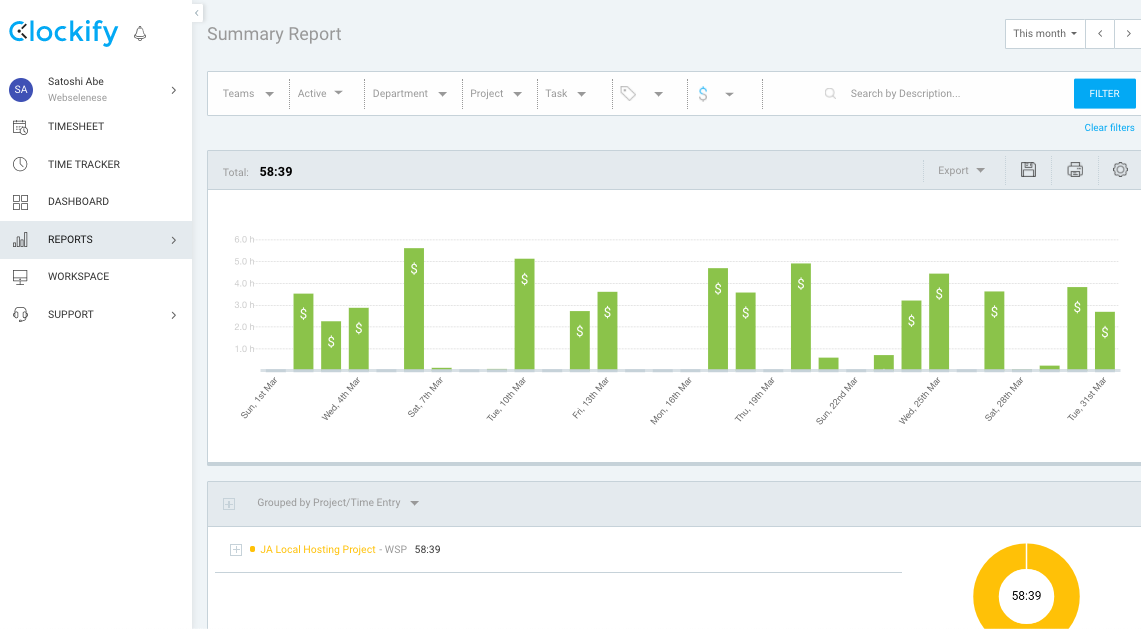The height and width of the screenshot is (629, 1141).
Task: Open the Teams filter dropdown
Action: tap(248, 93)
